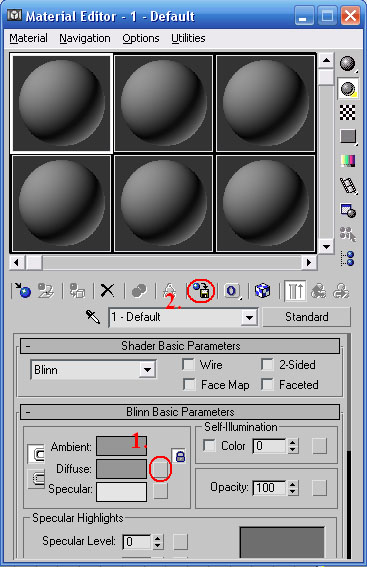Pick material with the eyedropper icon
The height and width of the screenshot is (567, 367).
pos(93,317)
